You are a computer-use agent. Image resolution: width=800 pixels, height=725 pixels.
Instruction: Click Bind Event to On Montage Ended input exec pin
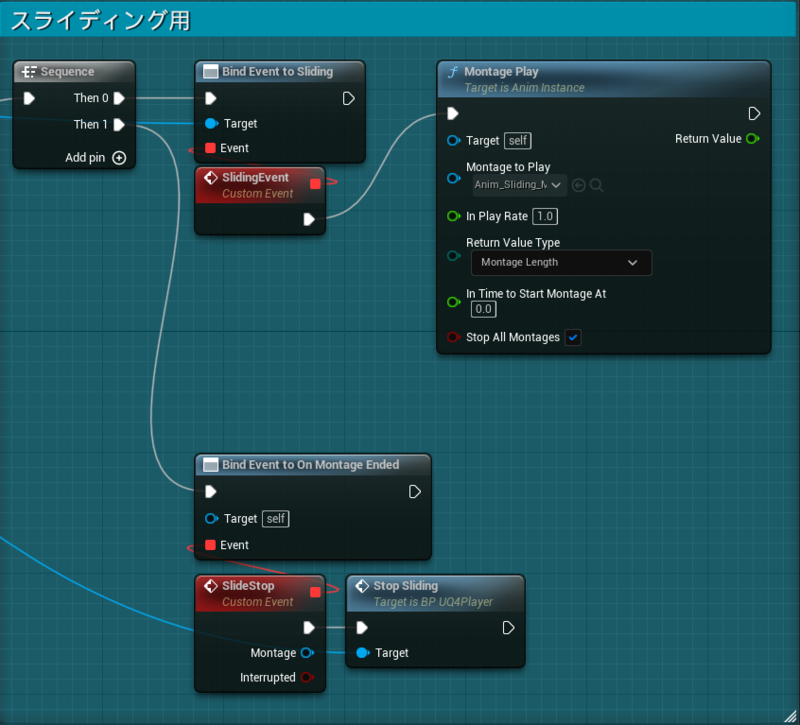[211, 491]
